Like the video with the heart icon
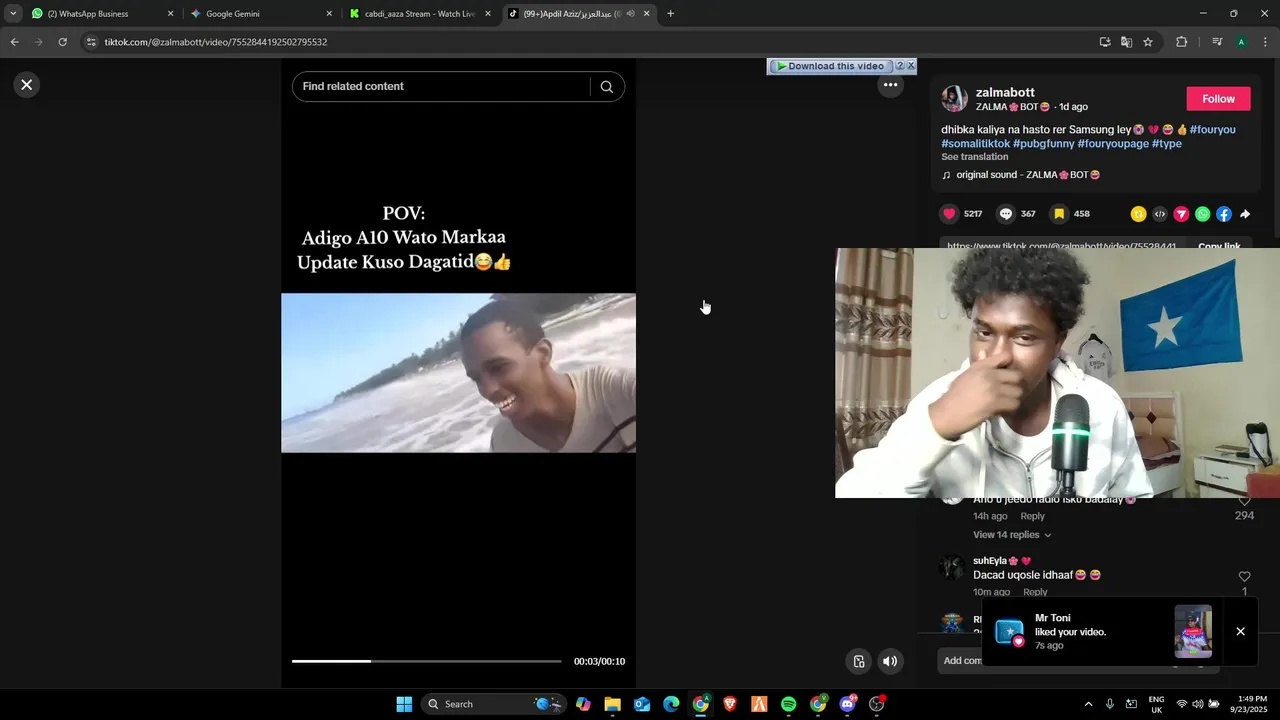Screen dimensions: 1280x720 pos(949,214)
